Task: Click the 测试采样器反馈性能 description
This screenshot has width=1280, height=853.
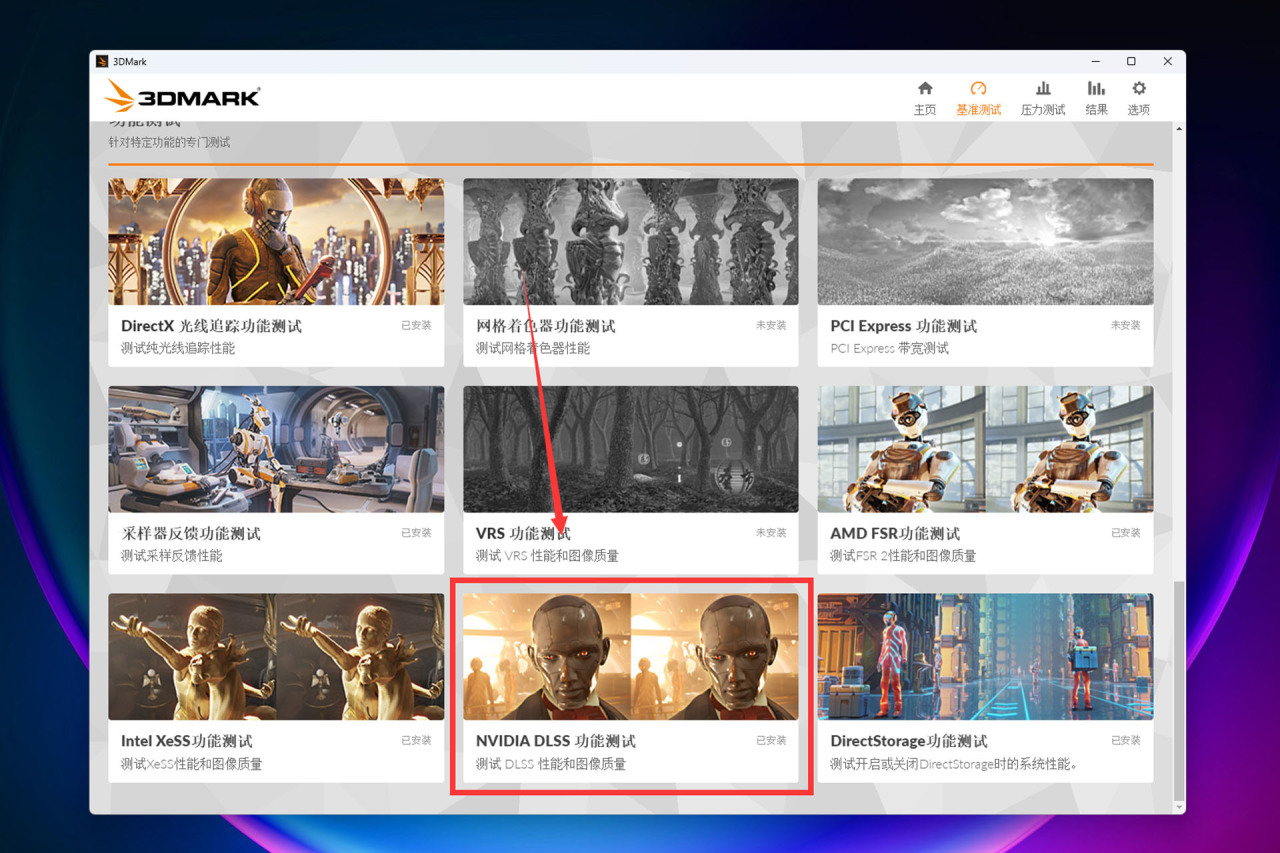Action: coord(172,556)
